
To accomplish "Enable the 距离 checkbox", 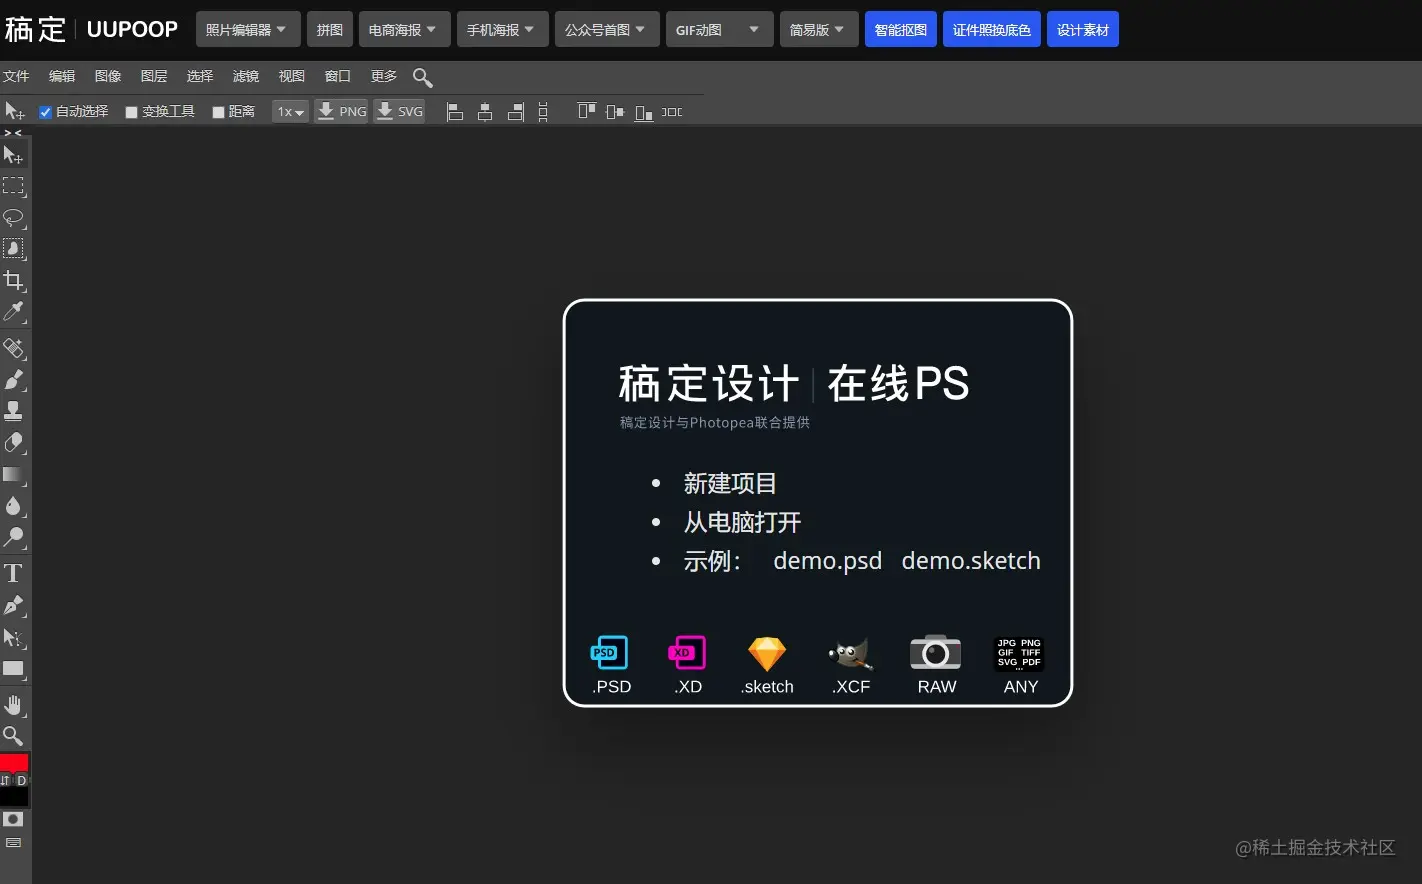I will point(218,112).
